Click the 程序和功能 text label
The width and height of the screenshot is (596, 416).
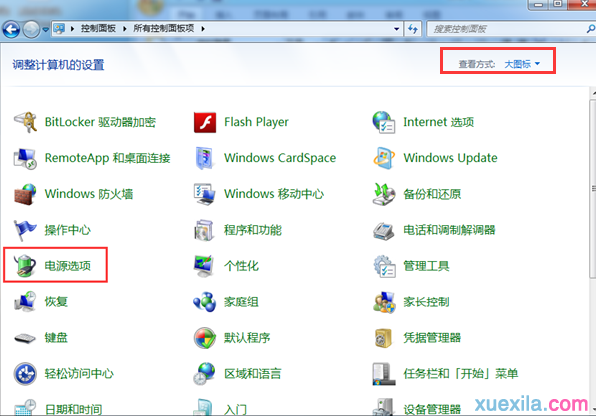pyautogui.click(x=253, y=230)
